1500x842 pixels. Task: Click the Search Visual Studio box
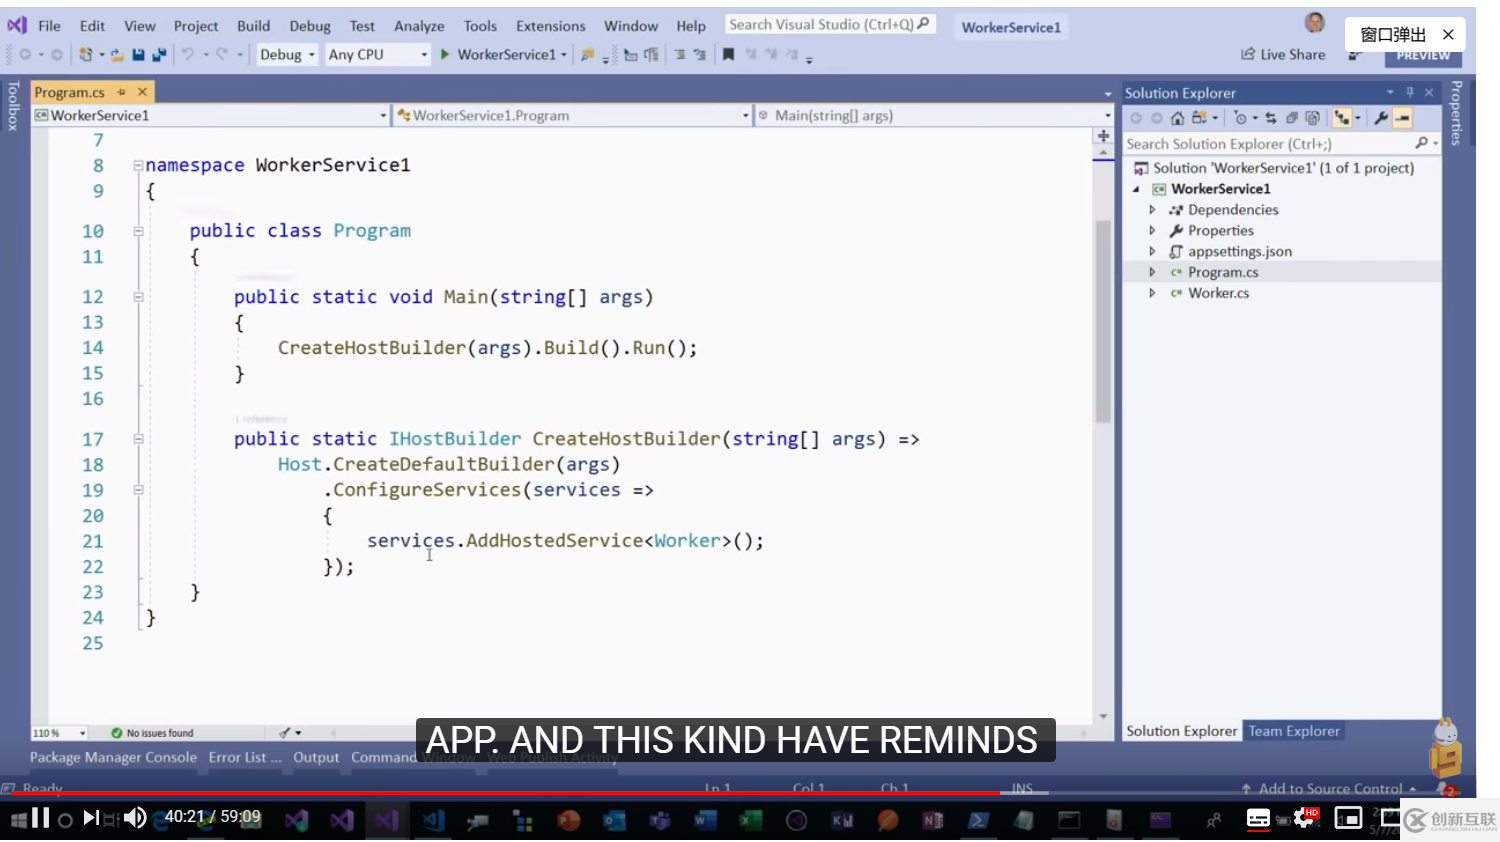click(x=830, y=24)
